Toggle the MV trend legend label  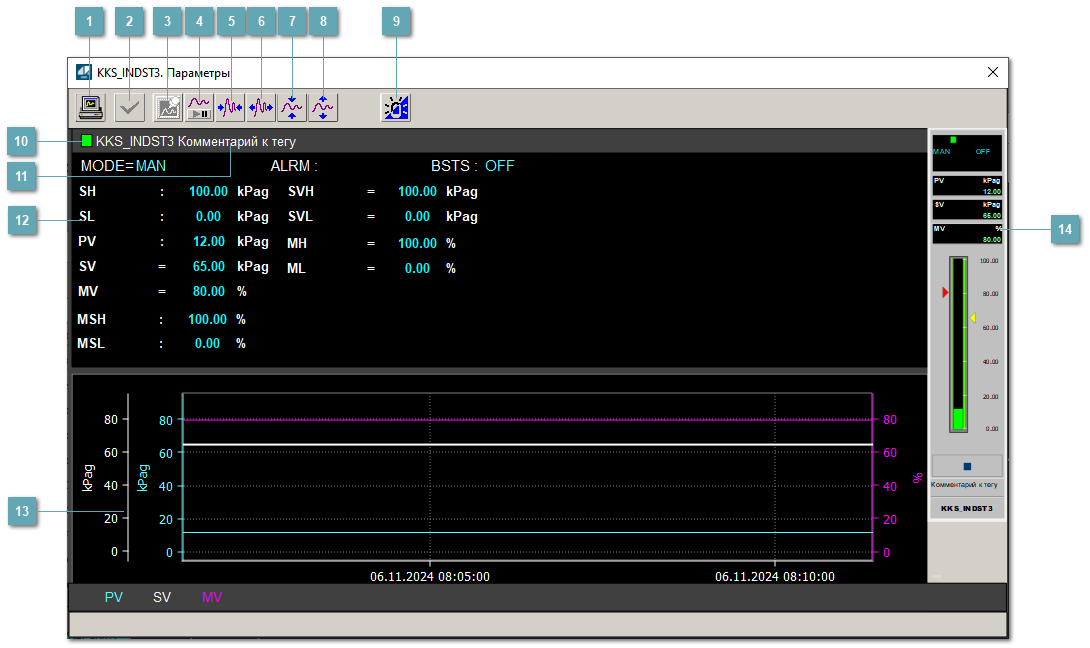pos(212,597)
